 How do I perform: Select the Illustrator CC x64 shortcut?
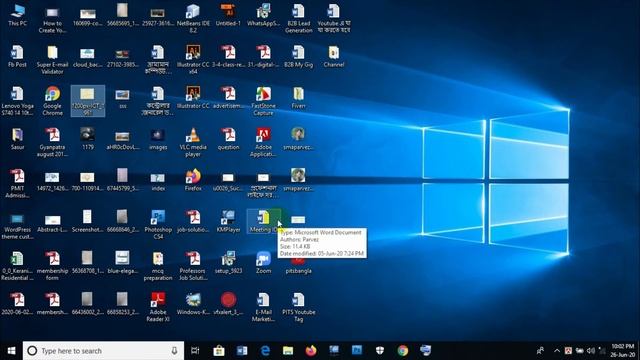[x=193, y=60]
